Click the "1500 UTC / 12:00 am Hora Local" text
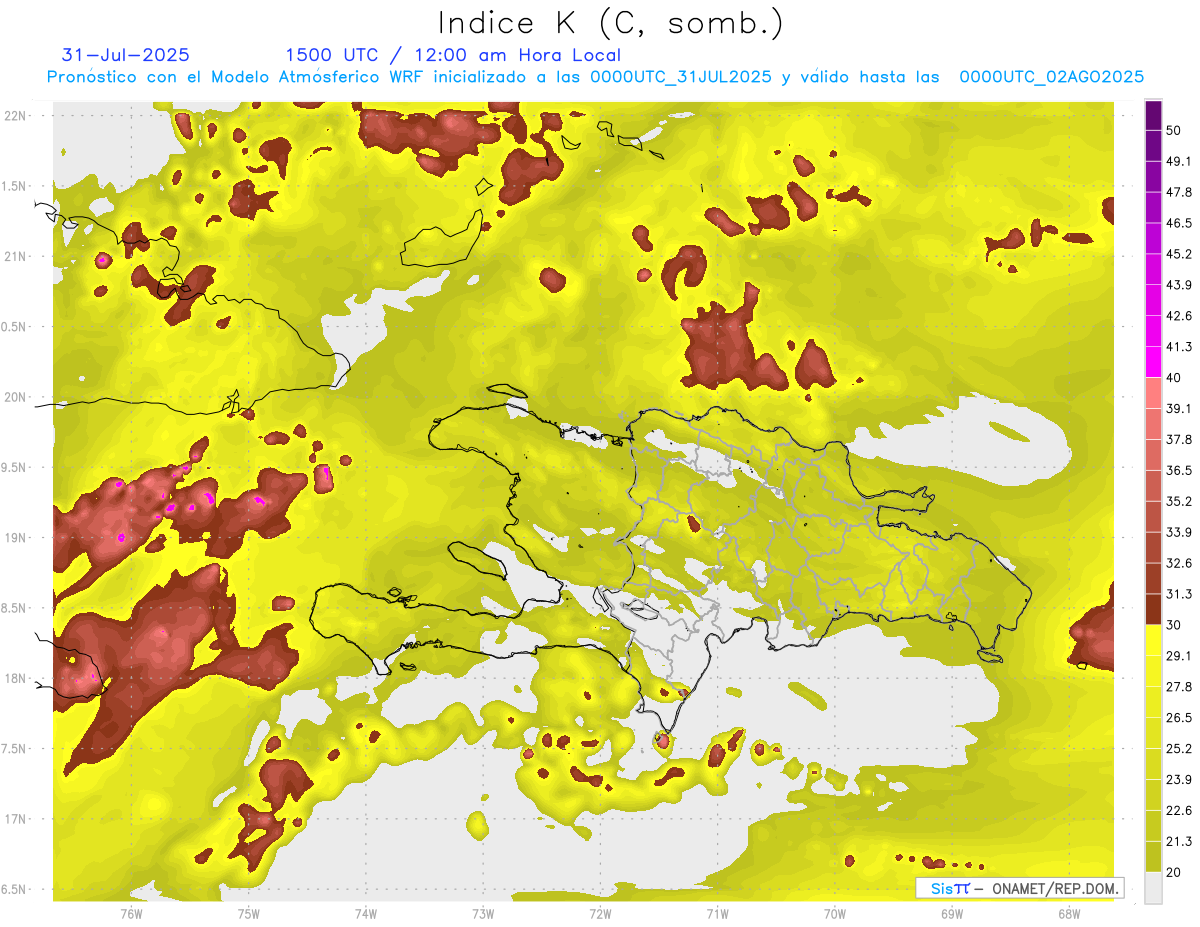Viewport: 1200px width, 927px height. click(453, 55)
